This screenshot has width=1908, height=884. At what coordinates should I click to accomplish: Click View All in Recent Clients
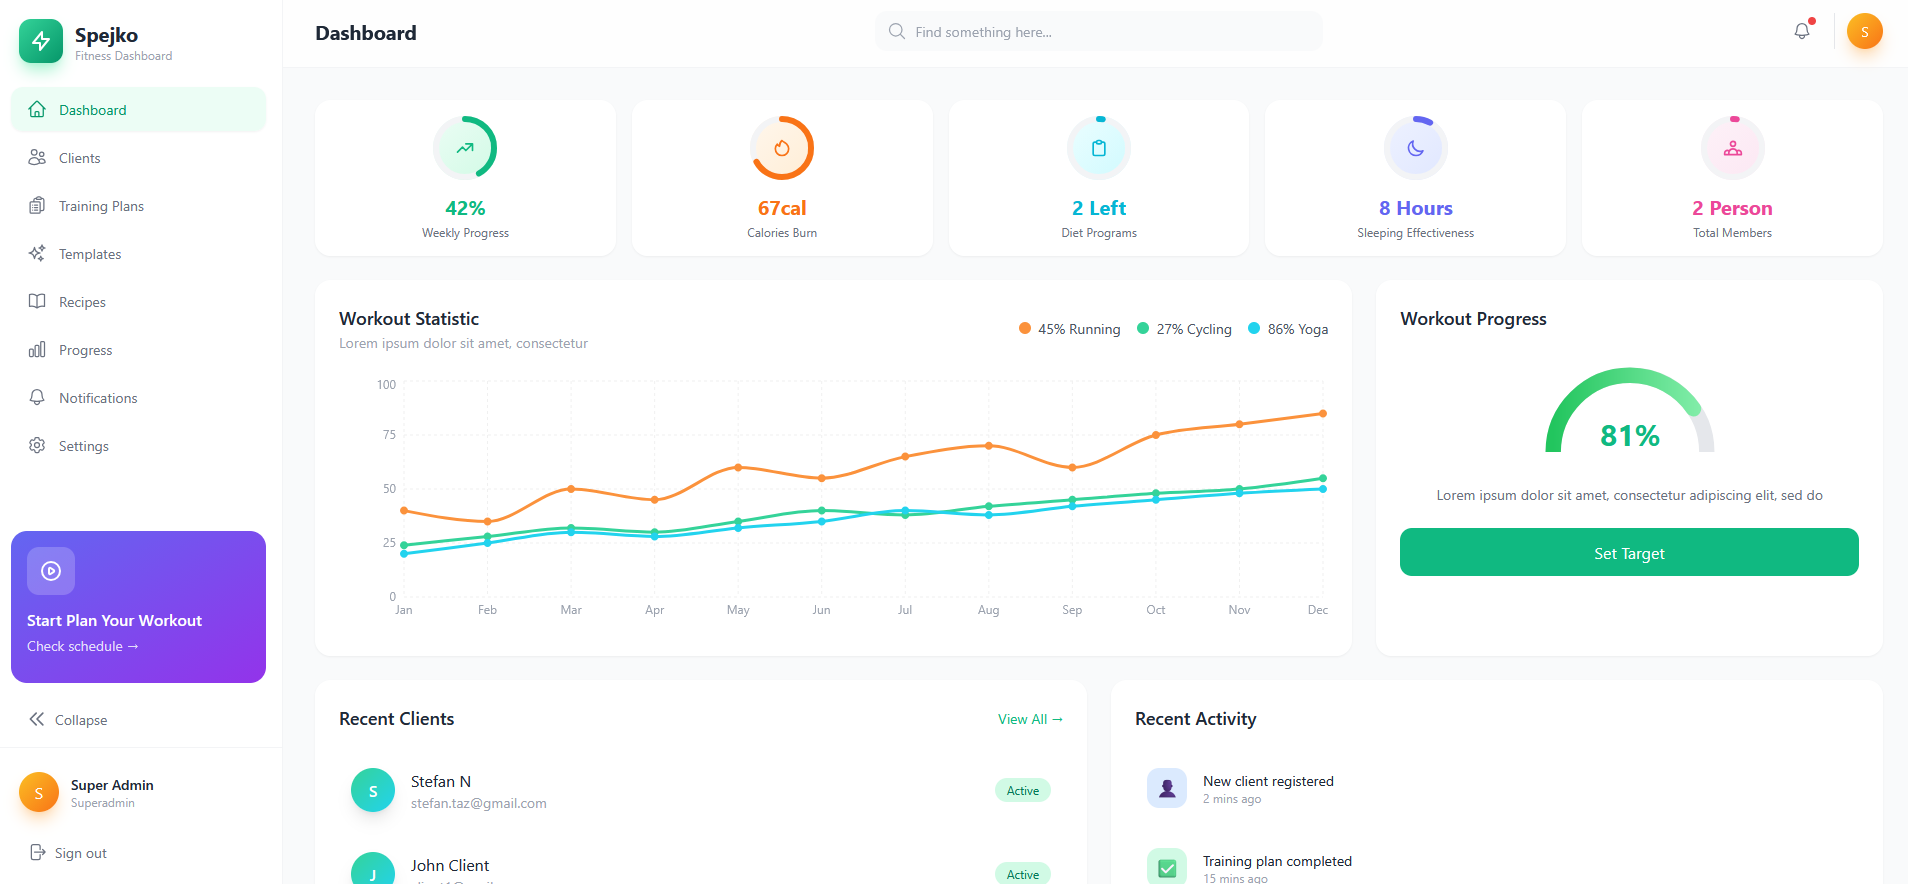point(1030,719)
